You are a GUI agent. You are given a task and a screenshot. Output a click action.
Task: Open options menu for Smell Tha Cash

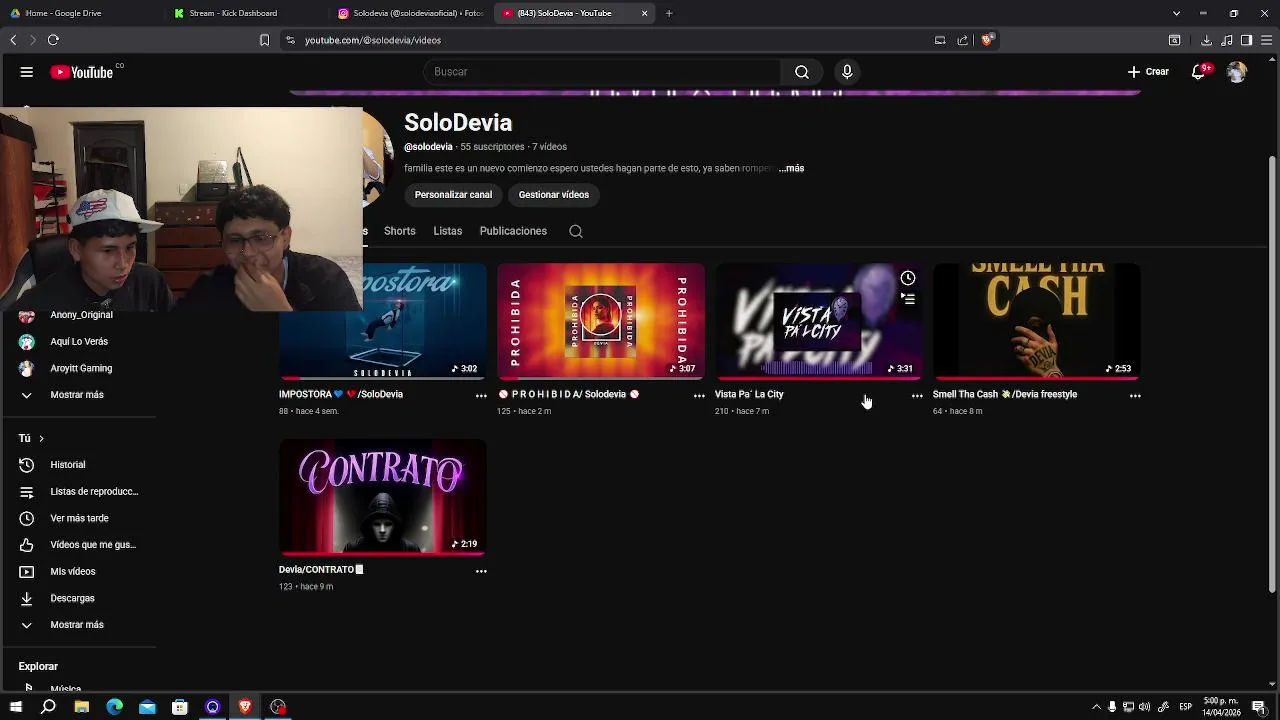click(x=1135, y=396)
